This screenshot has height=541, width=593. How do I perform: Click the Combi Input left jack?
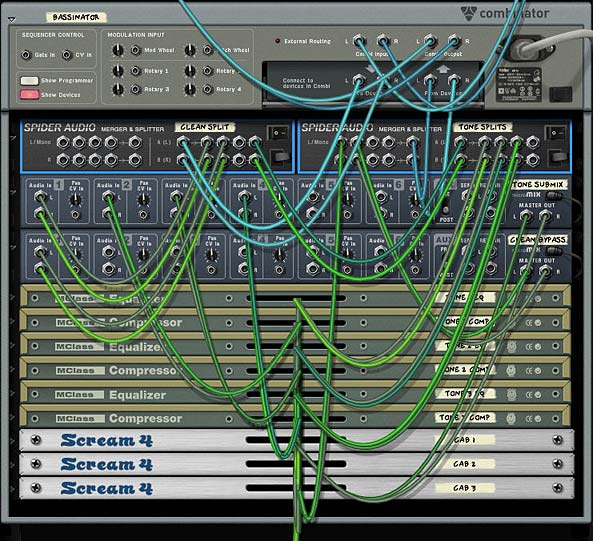[x=359, y=40]
